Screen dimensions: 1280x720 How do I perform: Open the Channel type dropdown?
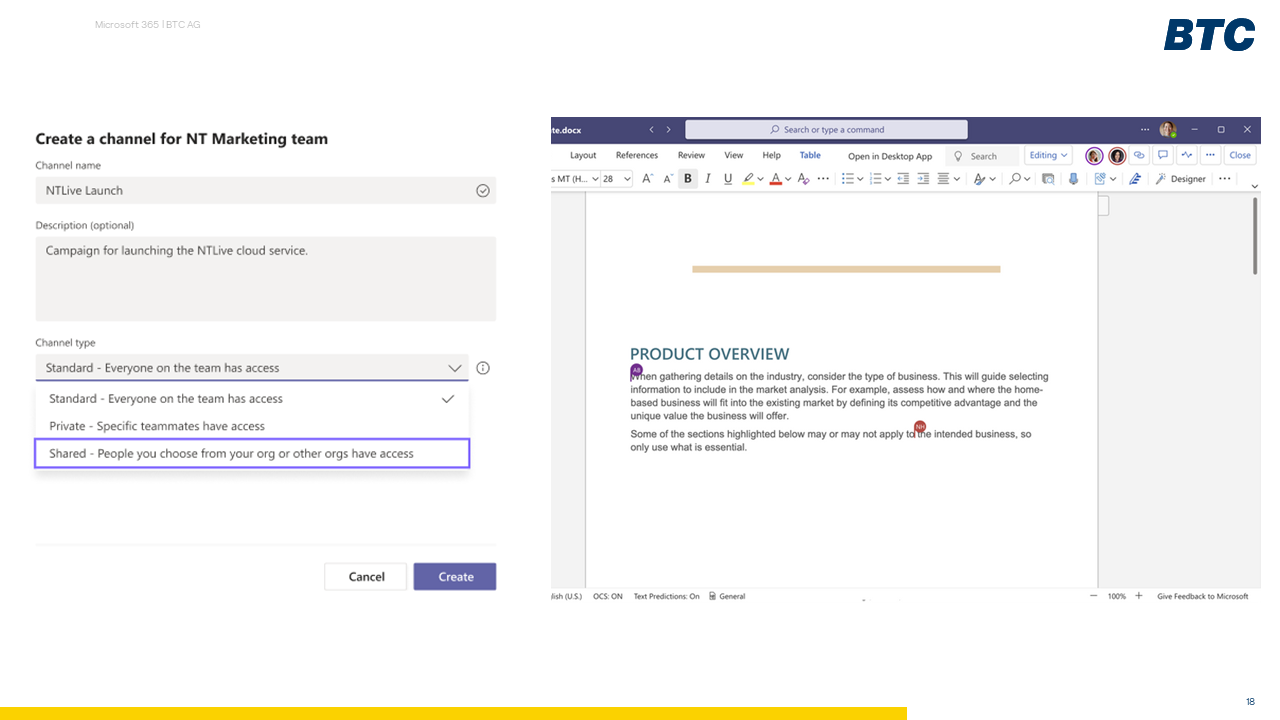tap(252, 368)
